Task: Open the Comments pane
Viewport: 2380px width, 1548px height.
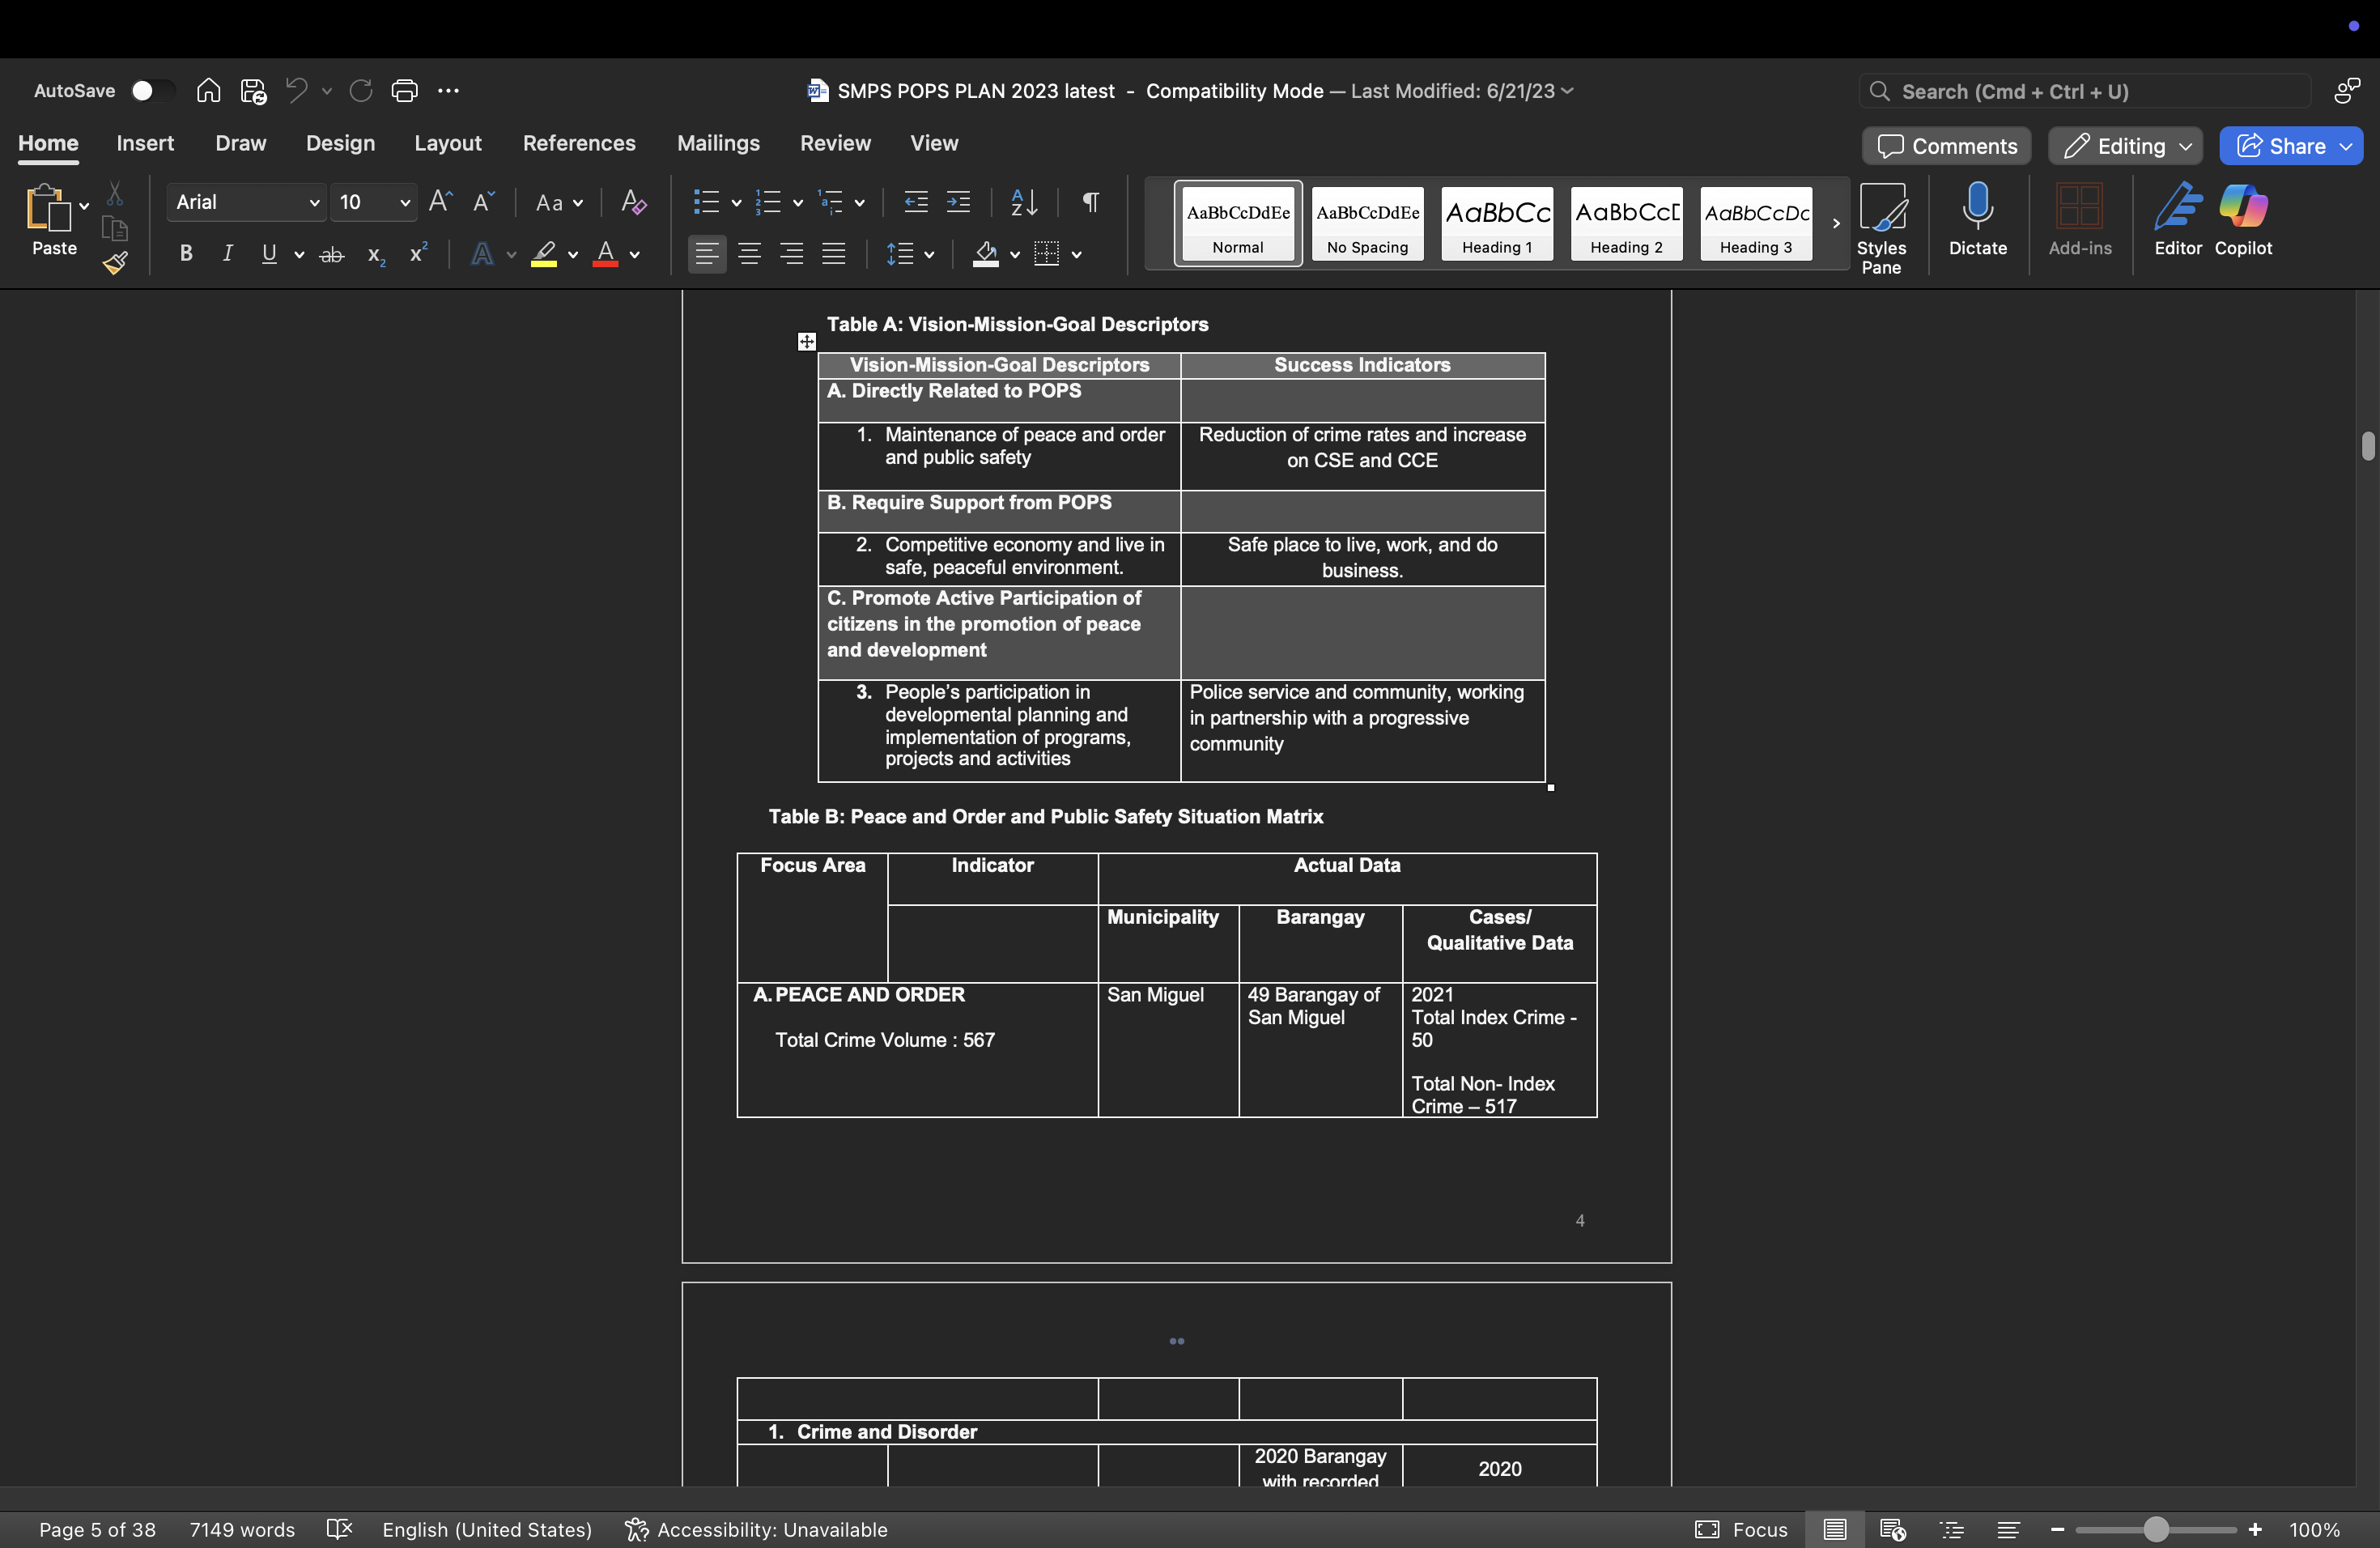Action: (x=1946, y=146)
